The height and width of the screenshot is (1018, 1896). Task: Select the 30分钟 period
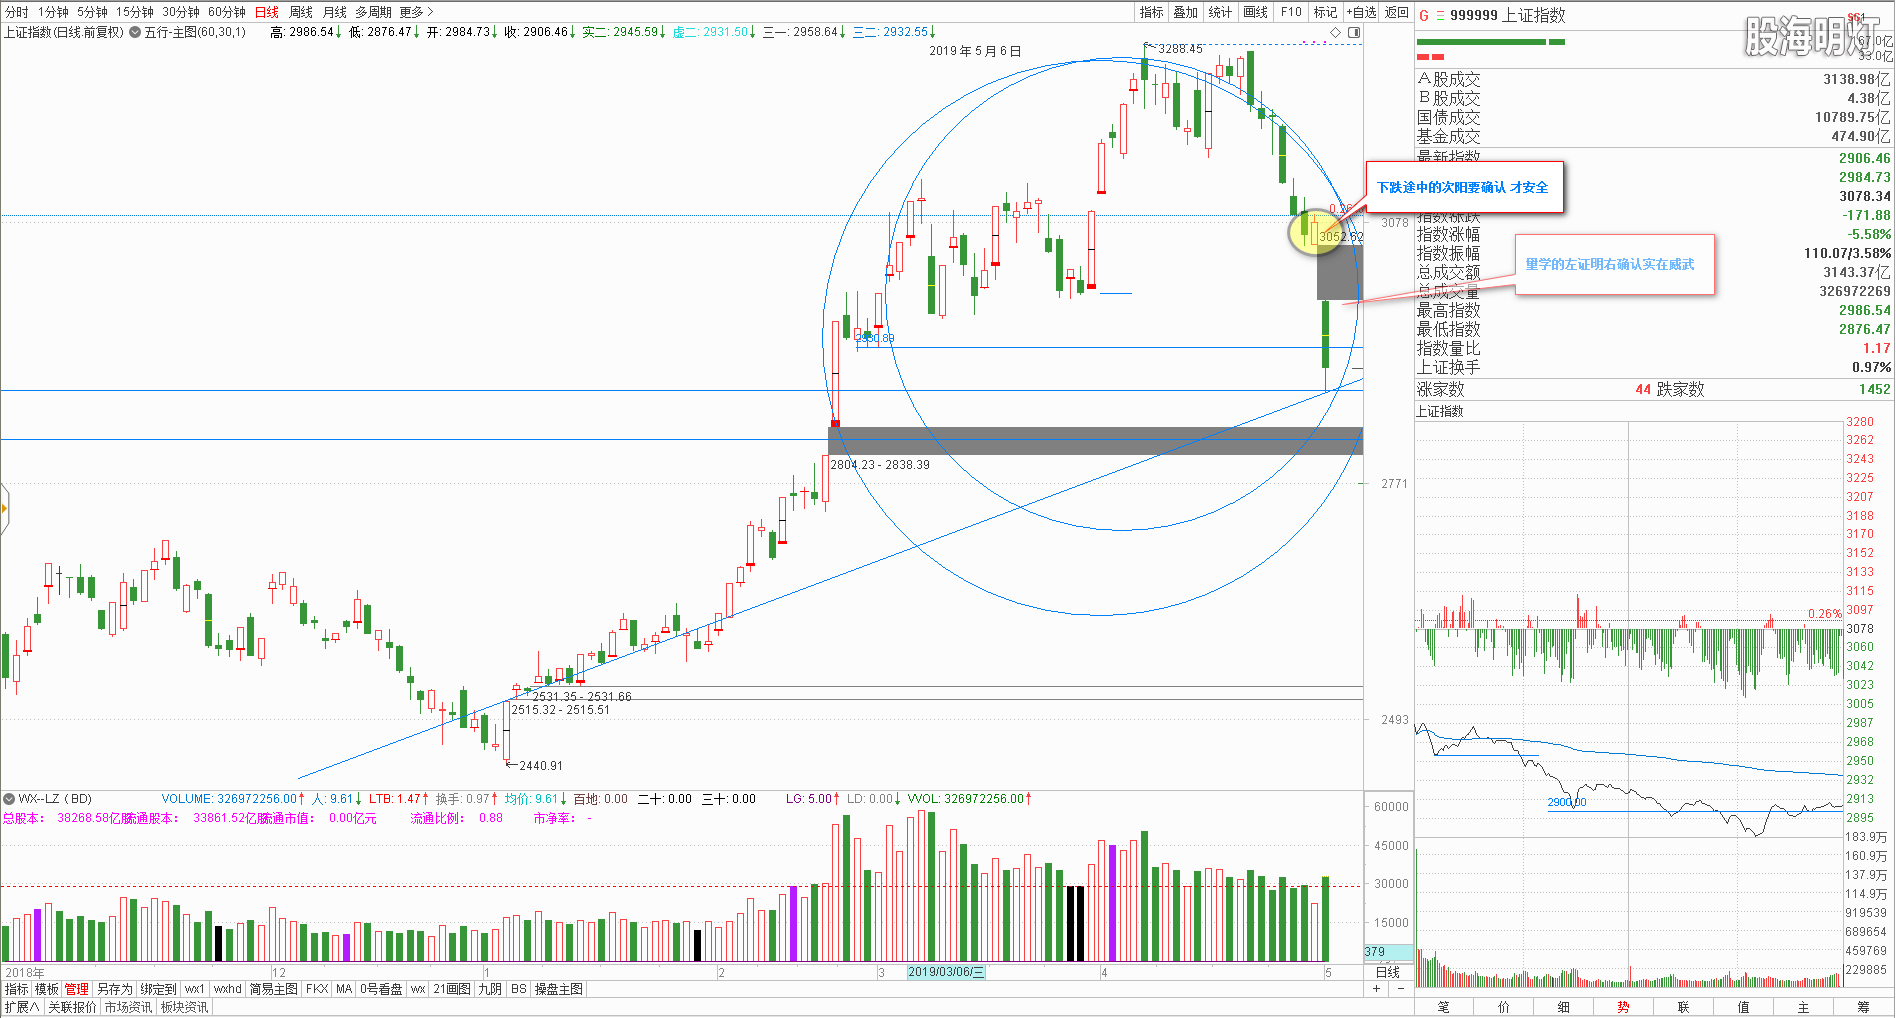[181, 12]
